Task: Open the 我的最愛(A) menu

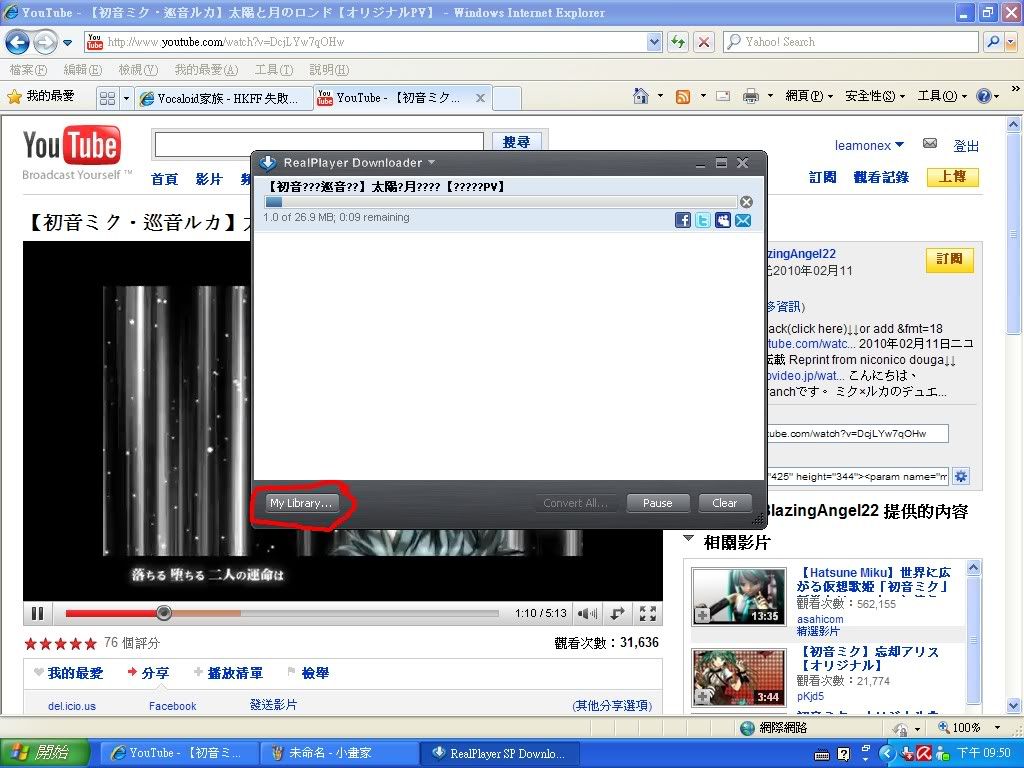Action: 206,69
